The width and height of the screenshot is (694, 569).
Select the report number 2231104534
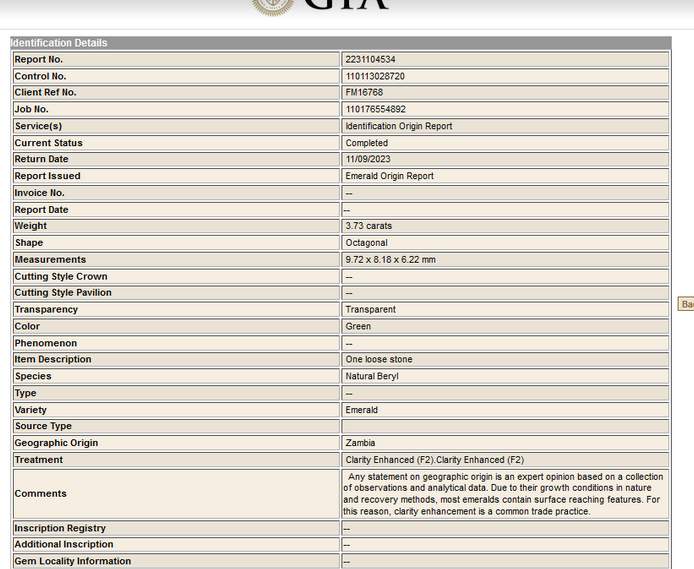370,60
